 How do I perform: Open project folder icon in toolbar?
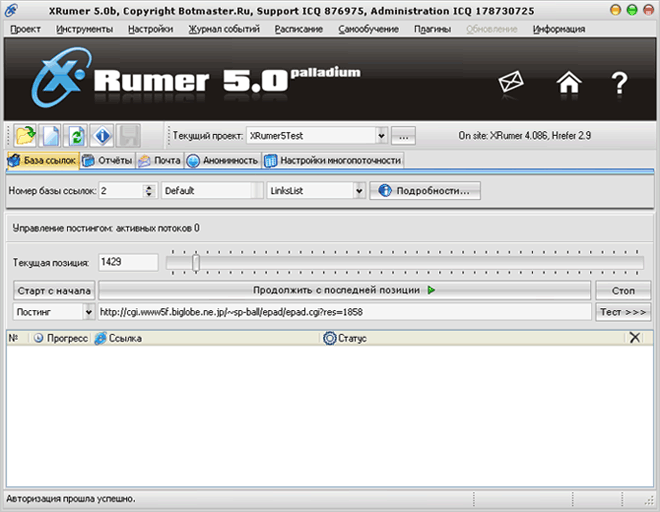click(x=25, y=136)
